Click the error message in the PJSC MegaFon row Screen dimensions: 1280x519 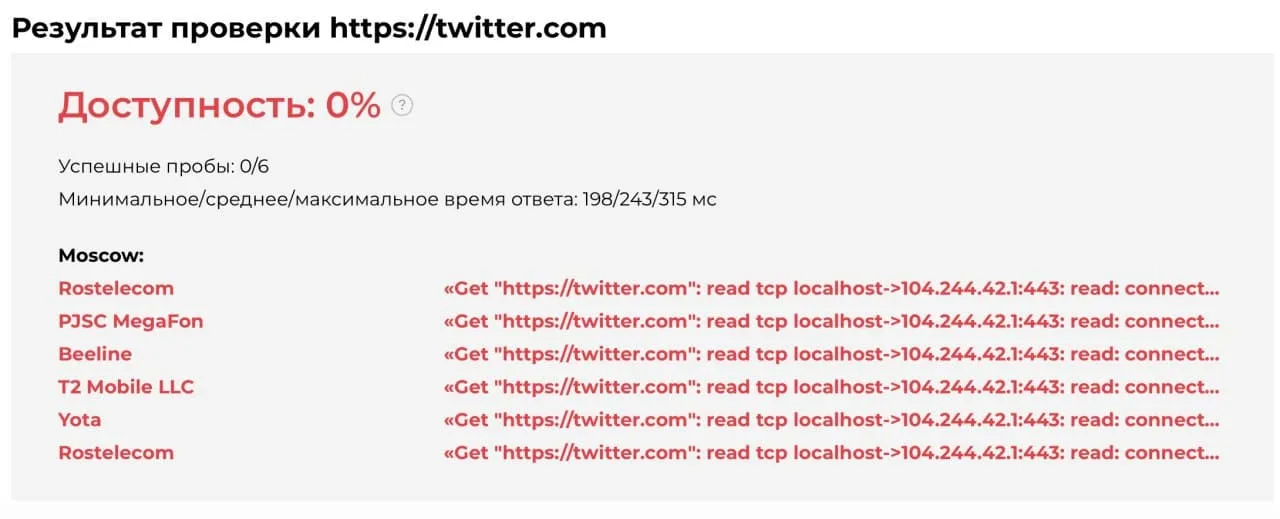tap(831, 321)
